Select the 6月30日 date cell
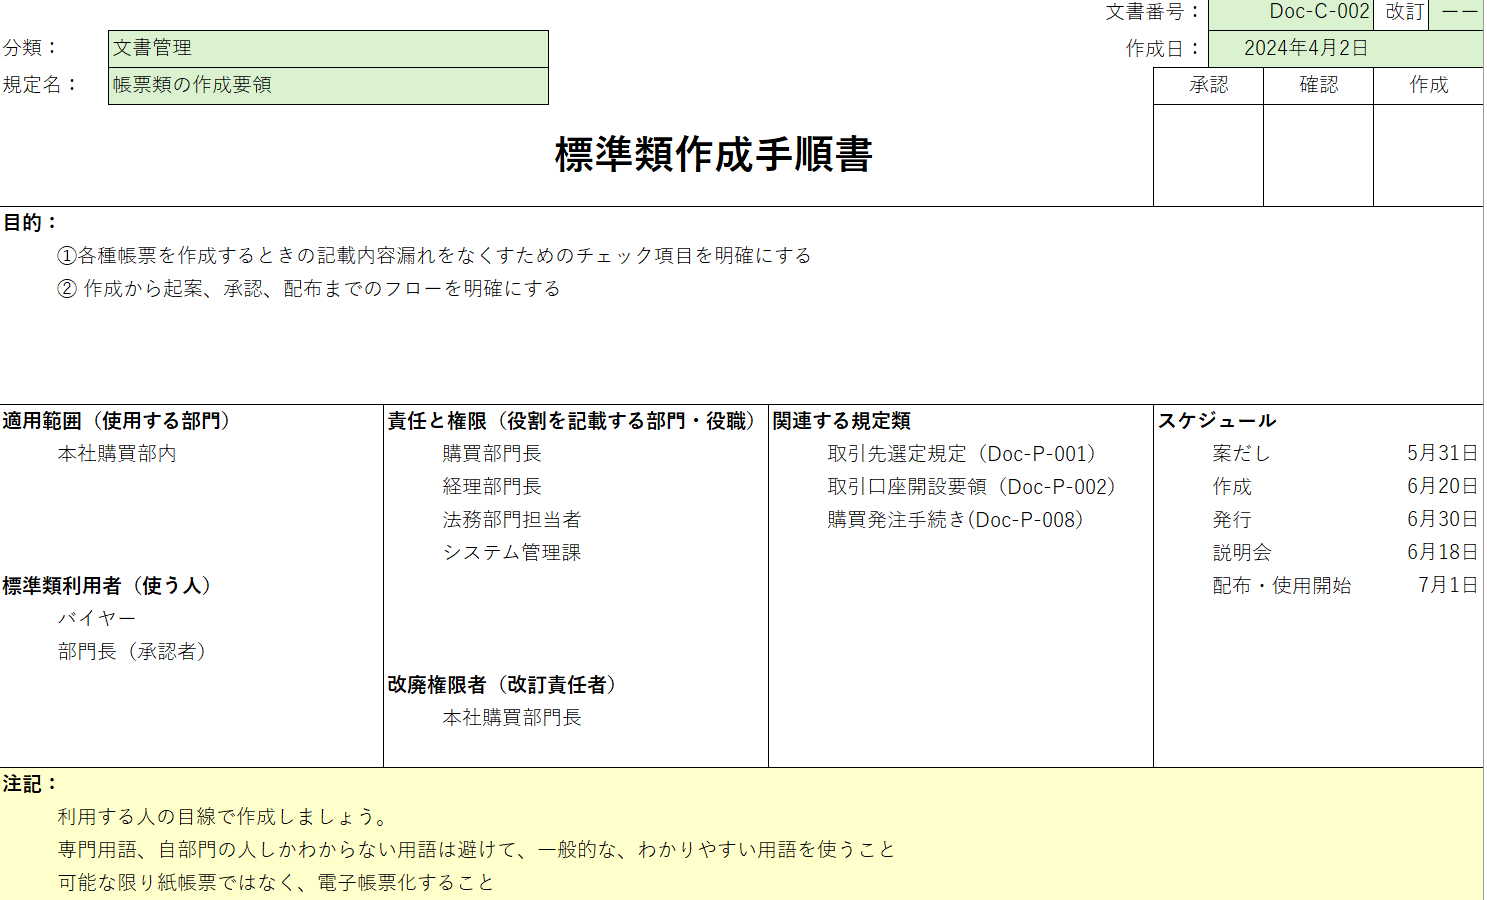Viewport: 1487px width, 900px height. click(x=1442, y=519)
